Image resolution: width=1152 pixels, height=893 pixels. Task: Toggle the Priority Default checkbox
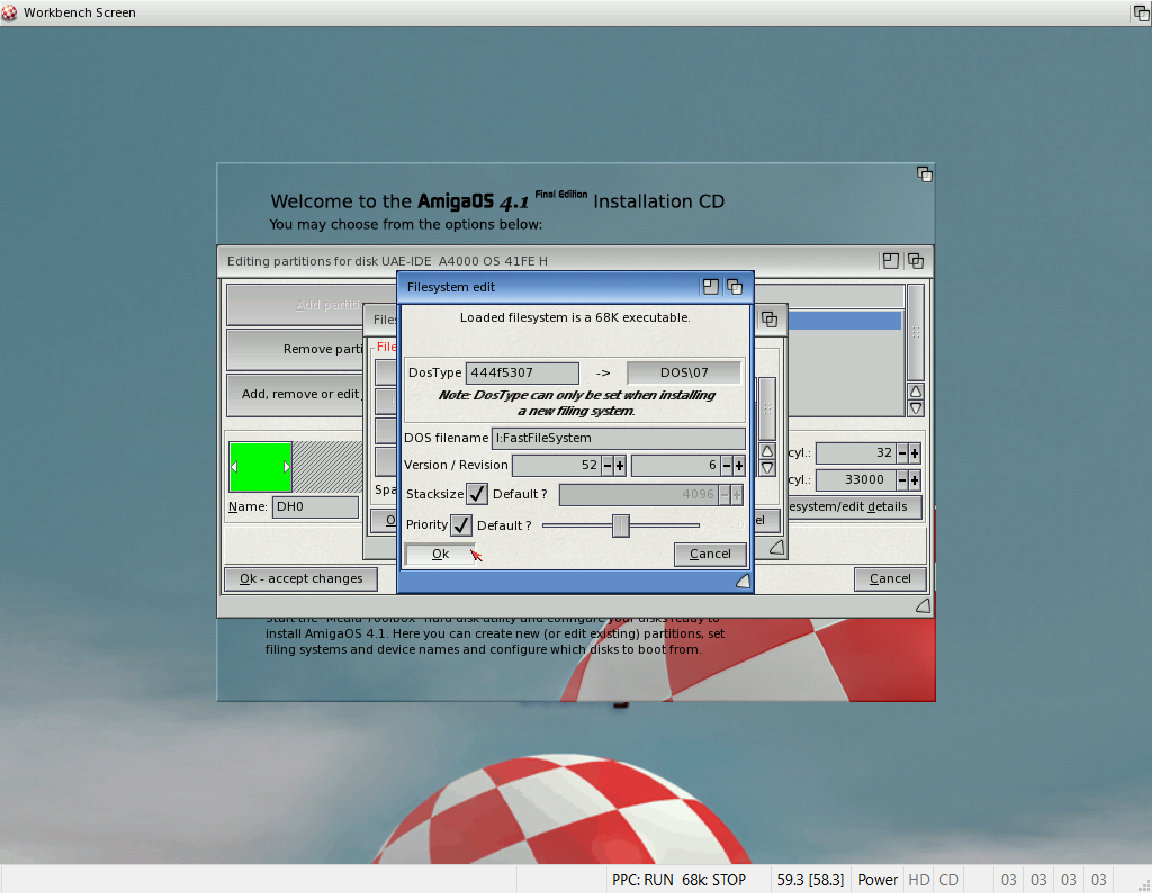coord(461,526)
